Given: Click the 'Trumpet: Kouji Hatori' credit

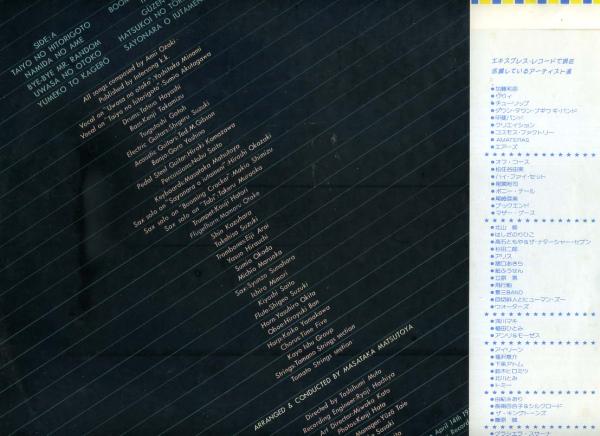Looking at the screenshot, I should pyautogui.click(x=220, y=207).
